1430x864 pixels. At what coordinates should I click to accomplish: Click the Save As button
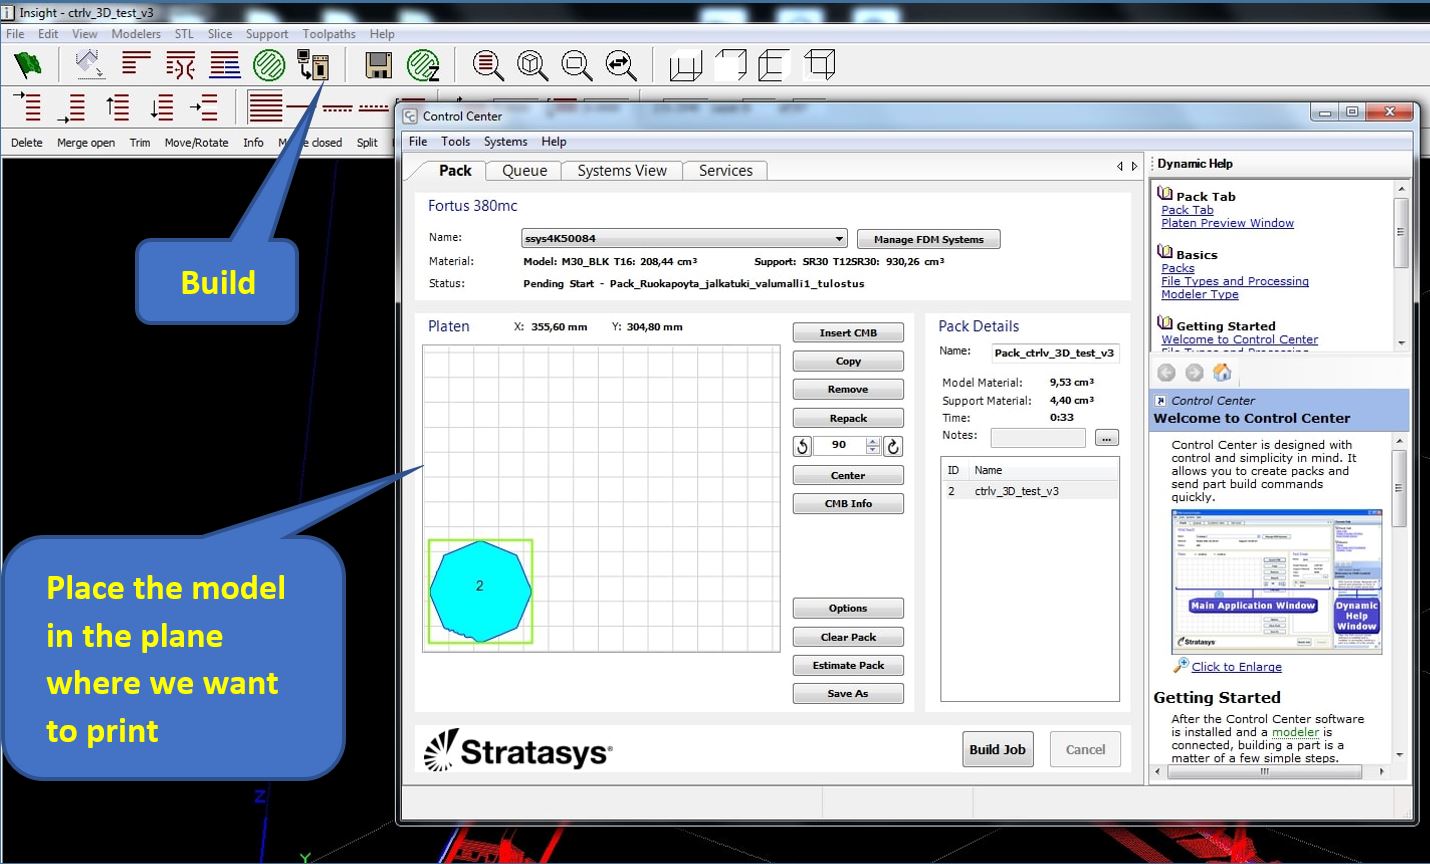coord(848,693)
